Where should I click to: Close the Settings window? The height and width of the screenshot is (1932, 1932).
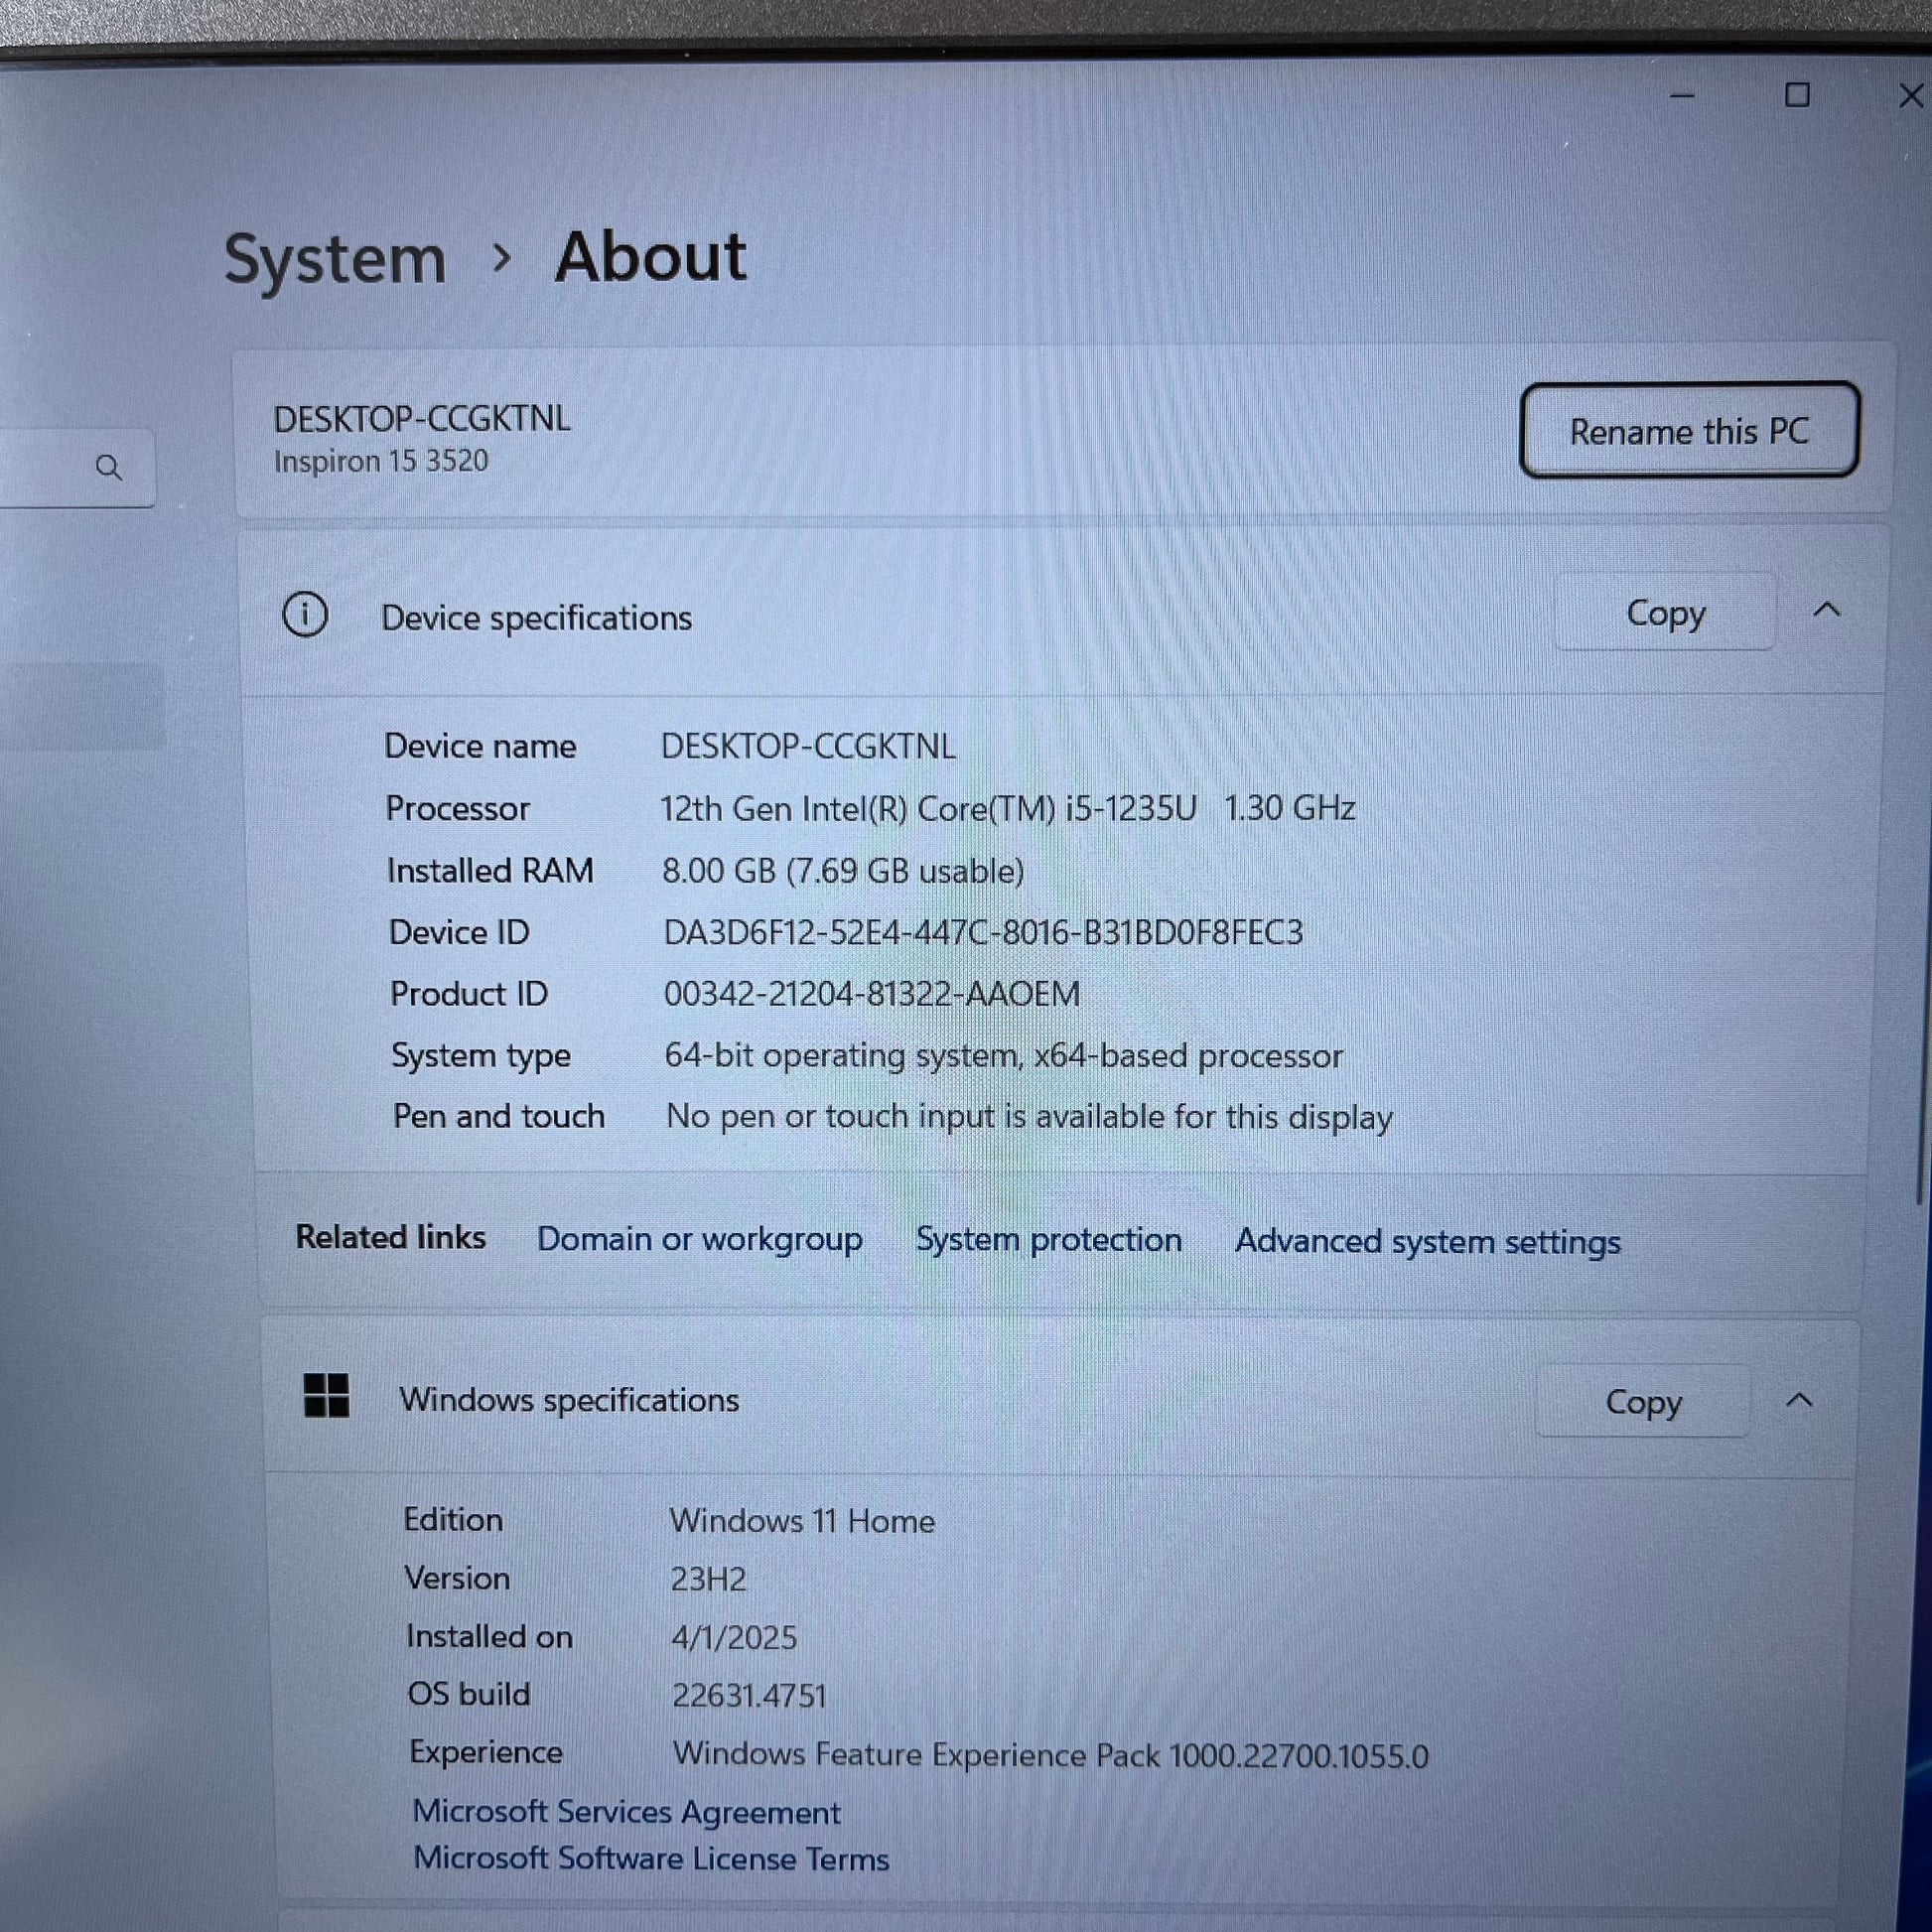1910,96
